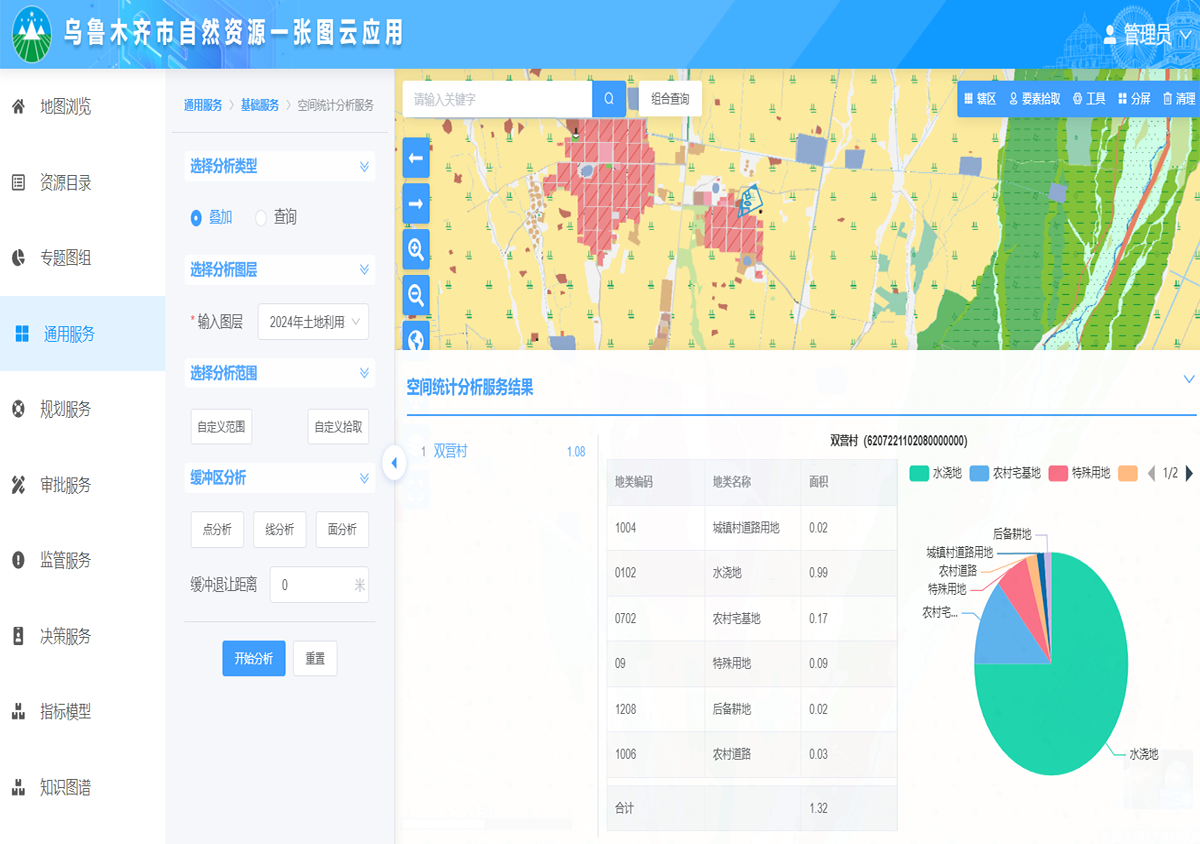Click the 线分析 button
This screenshot has width=1200, height=844.
[x=280, y=530]
